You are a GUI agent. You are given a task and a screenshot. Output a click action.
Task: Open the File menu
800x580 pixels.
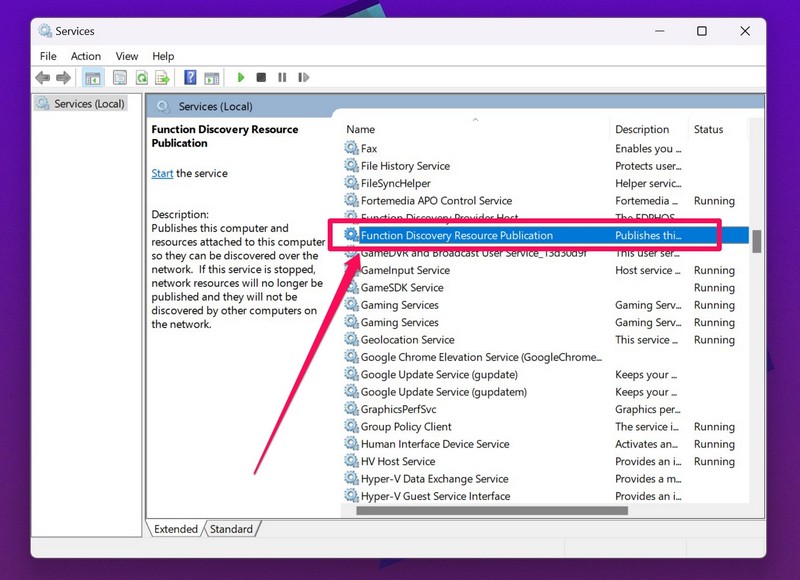(x=48, y=56)
